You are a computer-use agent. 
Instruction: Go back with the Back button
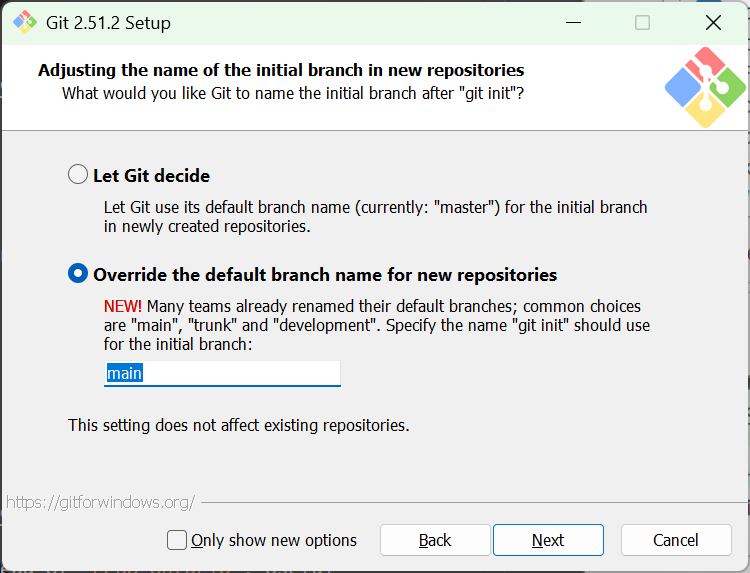(435, 540)
